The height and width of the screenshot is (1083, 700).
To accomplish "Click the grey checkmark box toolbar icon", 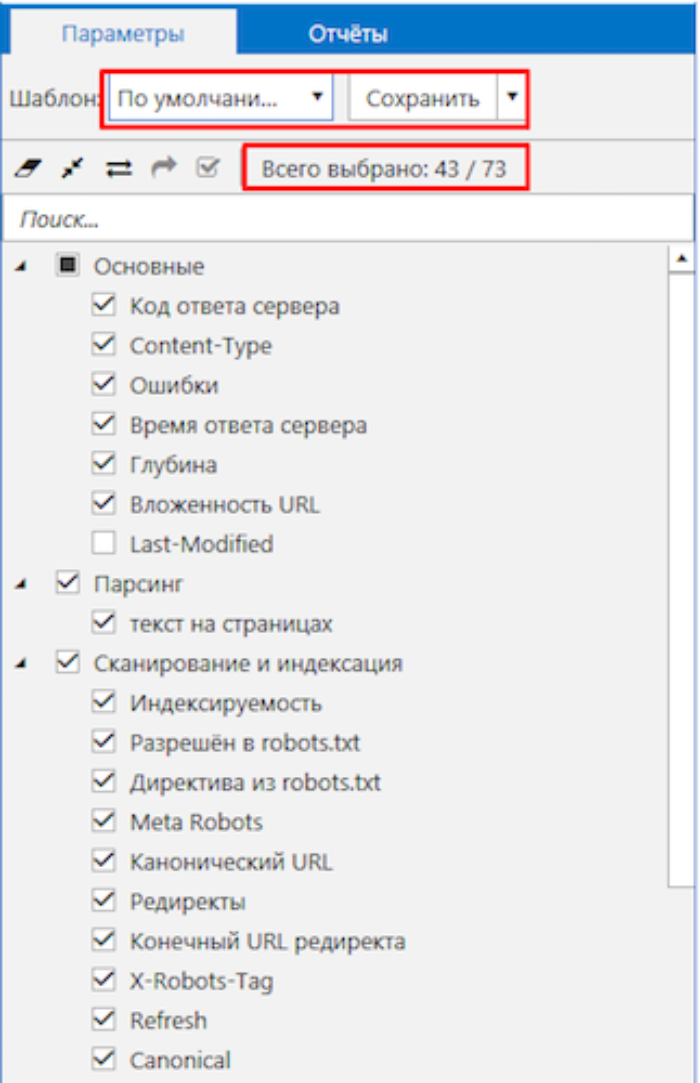I will point(208,168).
